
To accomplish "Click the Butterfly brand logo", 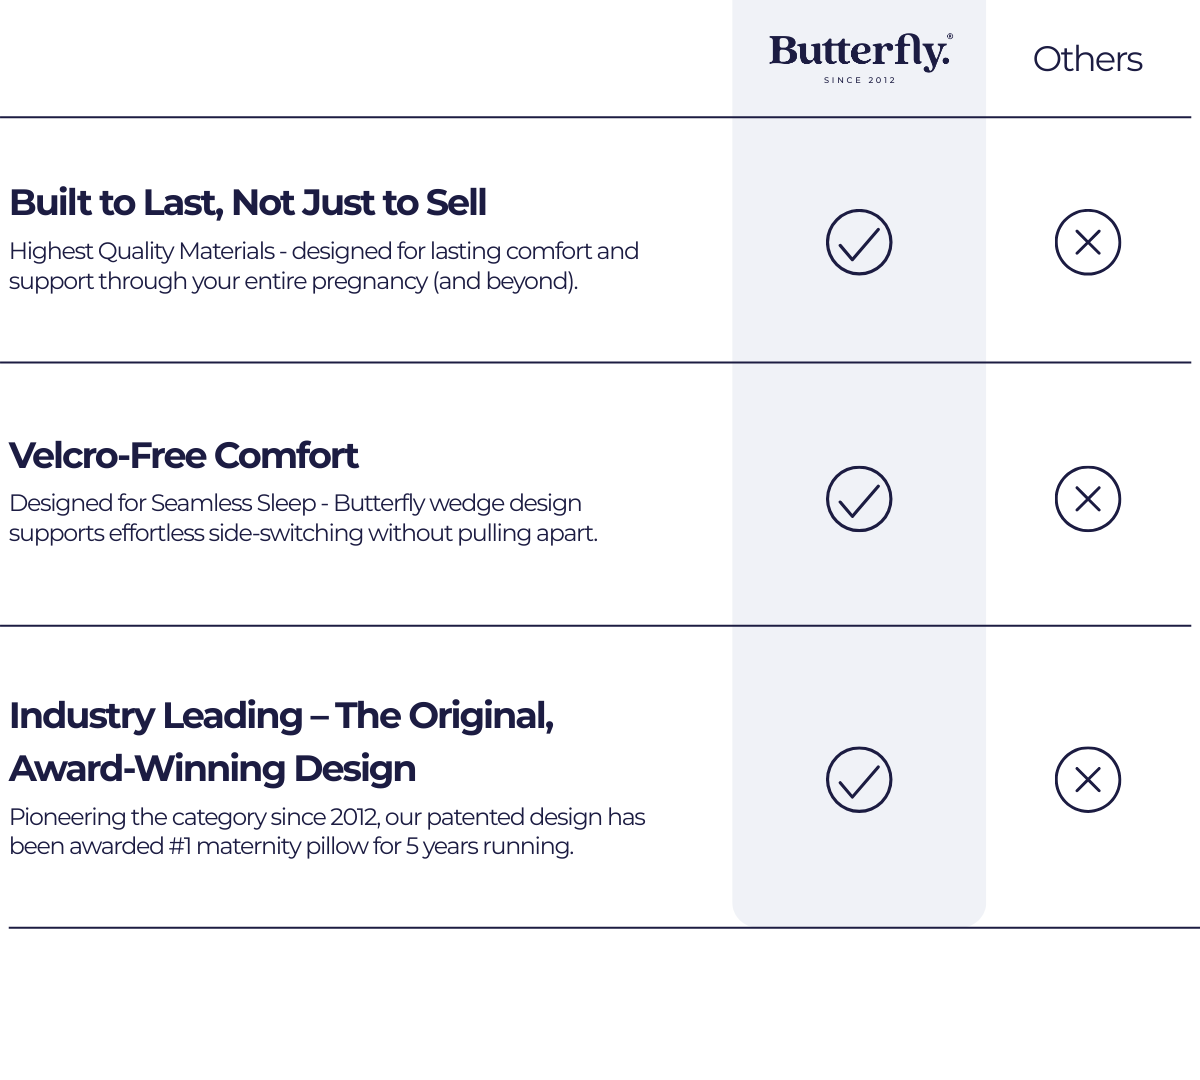I will coord(858,52).
